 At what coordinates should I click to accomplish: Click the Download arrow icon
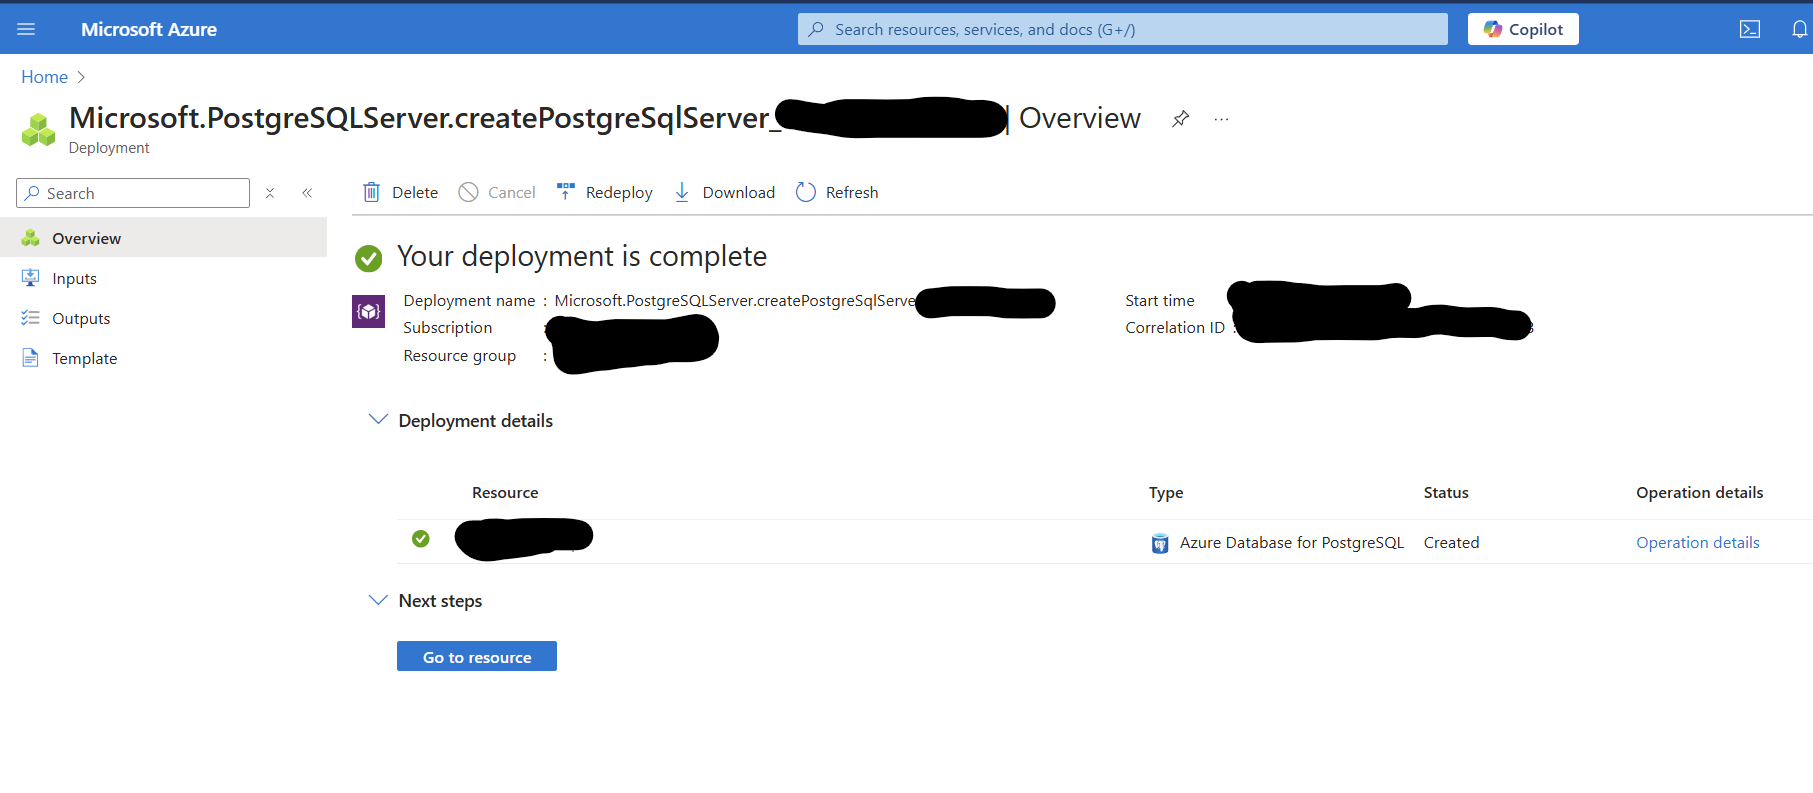[682, 192]
